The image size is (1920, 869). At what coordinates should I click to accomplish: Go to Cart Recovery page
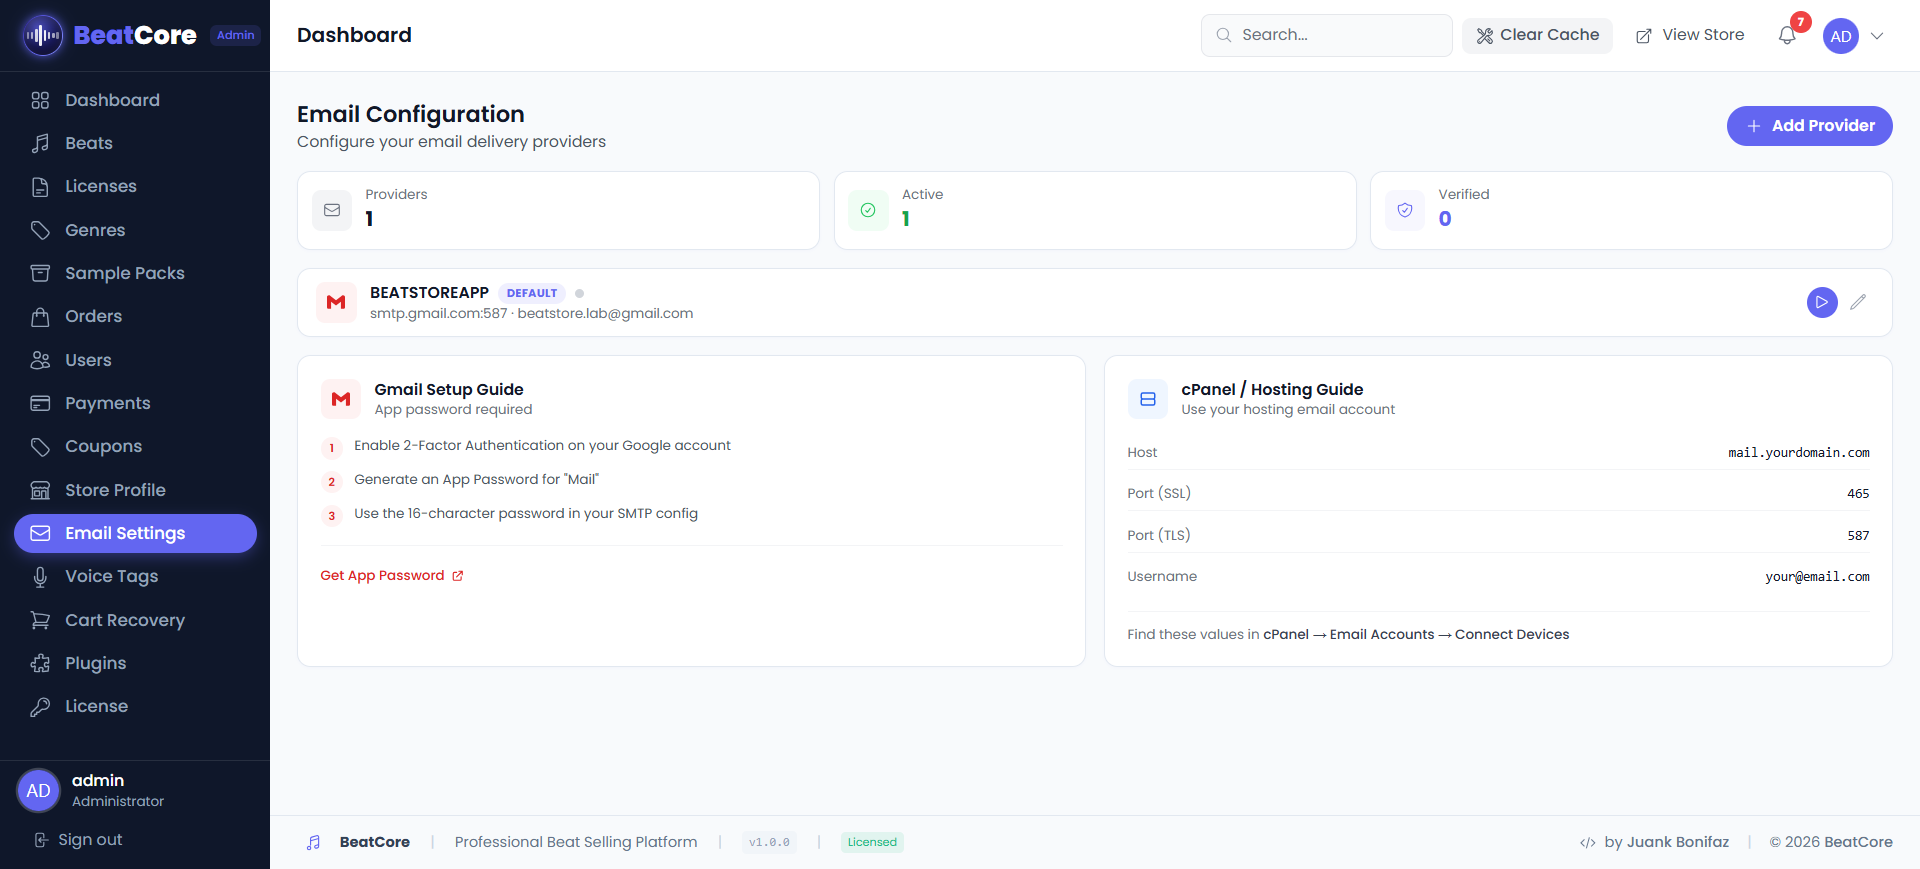pyautogui.click(x=124, y=620)
